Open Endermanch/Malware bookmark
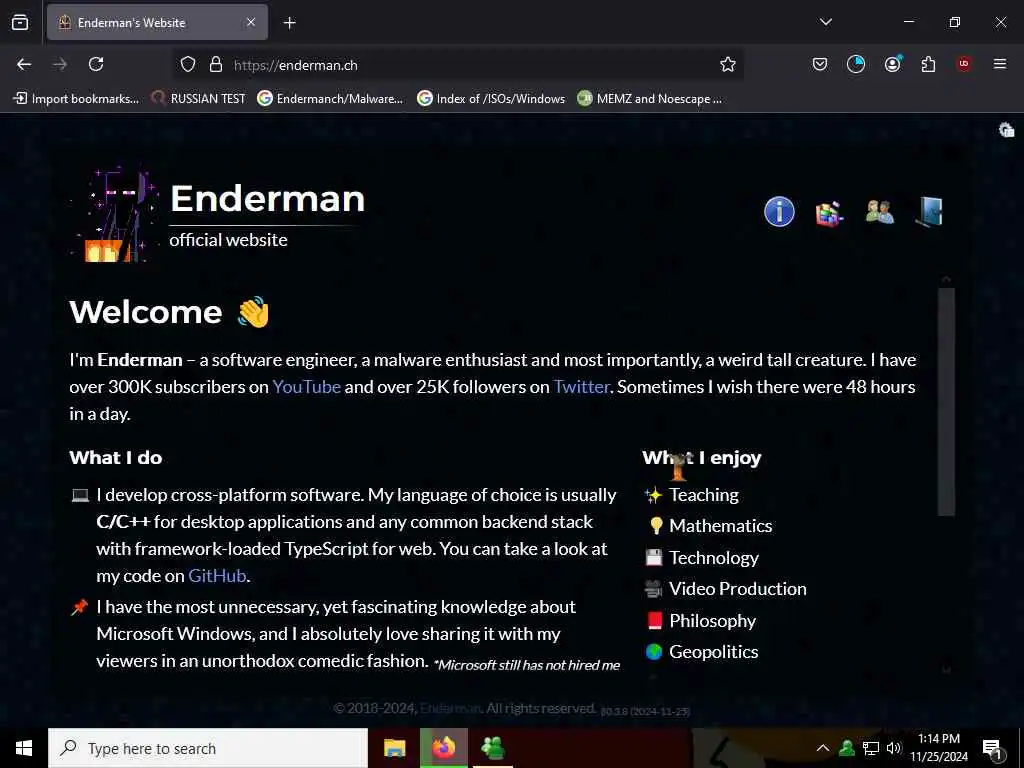1024x768 pixels. point(330,99)
